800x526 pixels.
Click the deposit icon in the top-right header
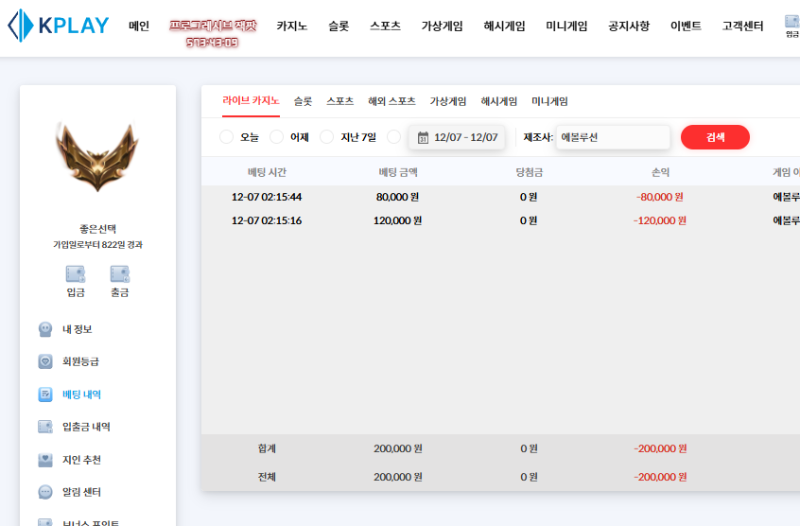(792, 21)
